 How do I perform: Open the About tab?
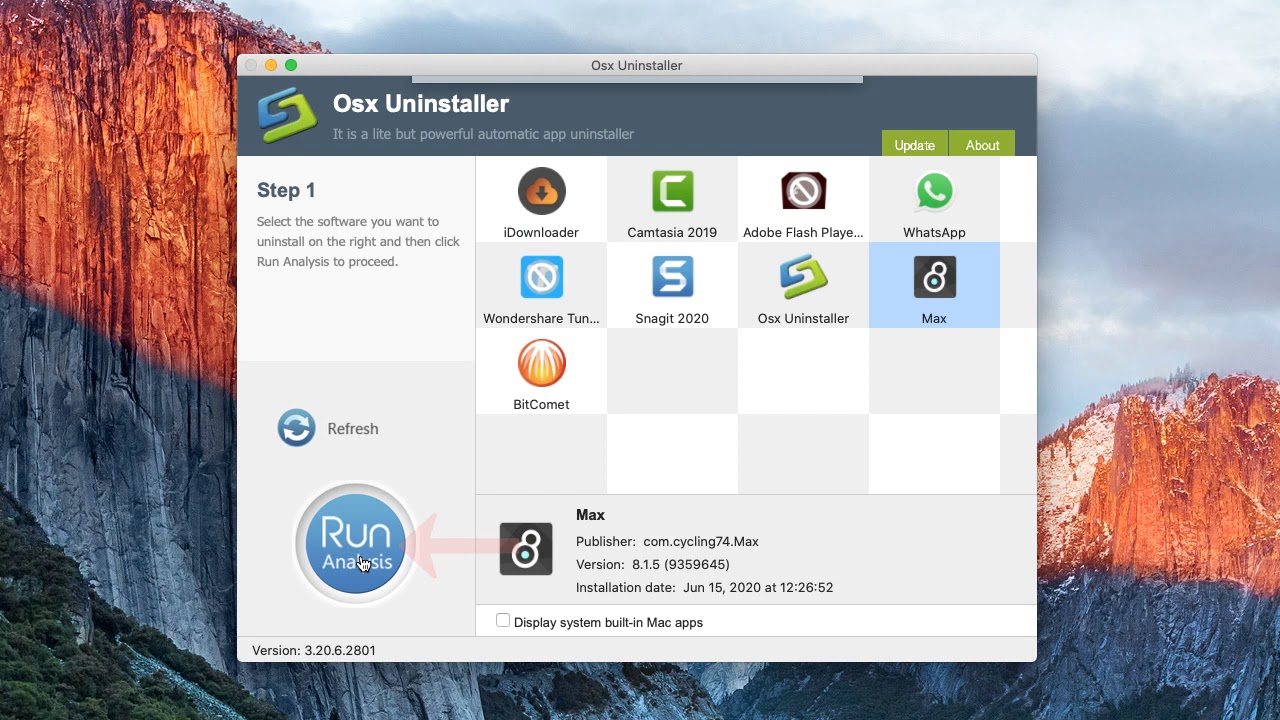pyautogui.click(x=982, y=144)
